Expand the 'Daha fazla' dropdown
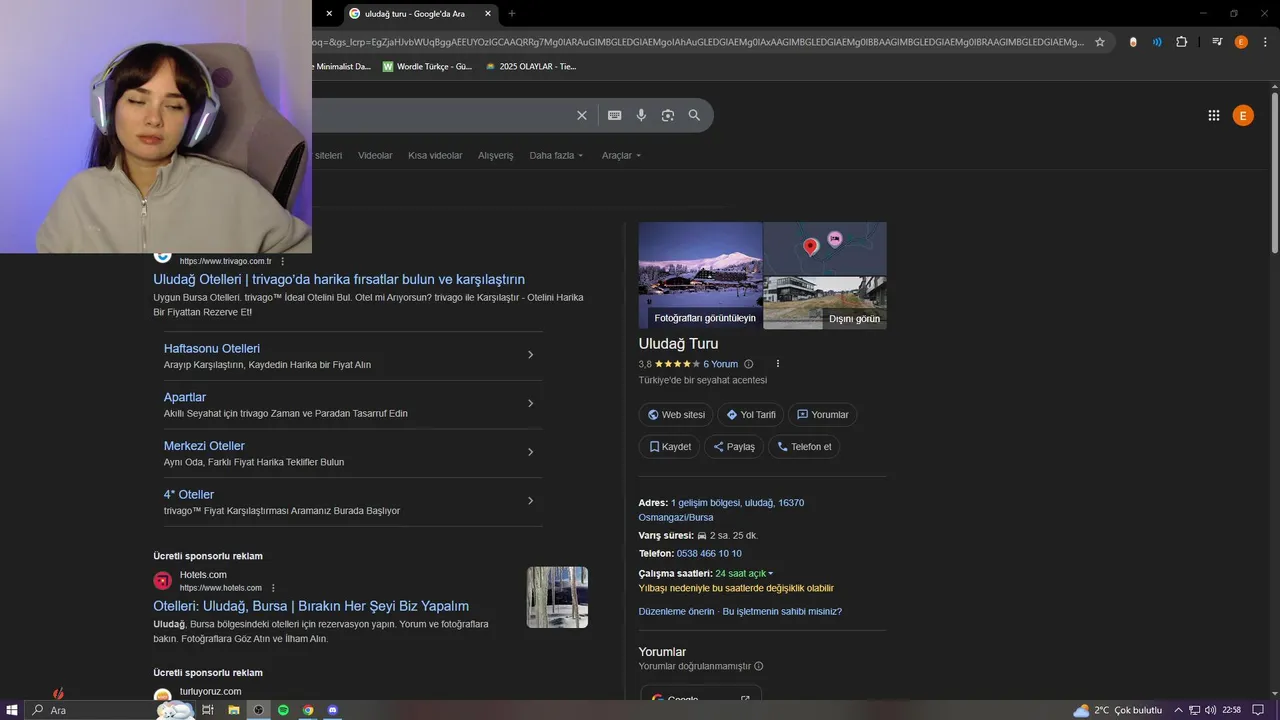1280x720 pixels. click(x=556, y=156)
